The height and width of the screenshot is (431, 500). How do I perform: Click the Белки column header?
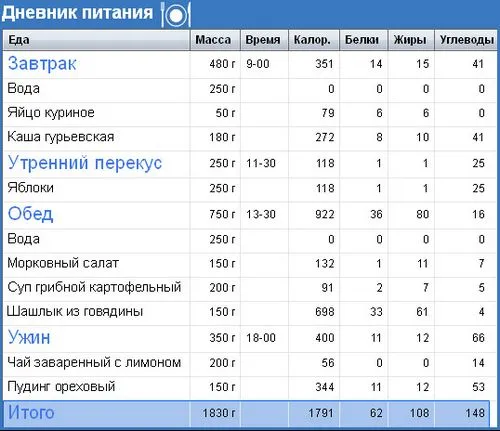pos(363,40)
